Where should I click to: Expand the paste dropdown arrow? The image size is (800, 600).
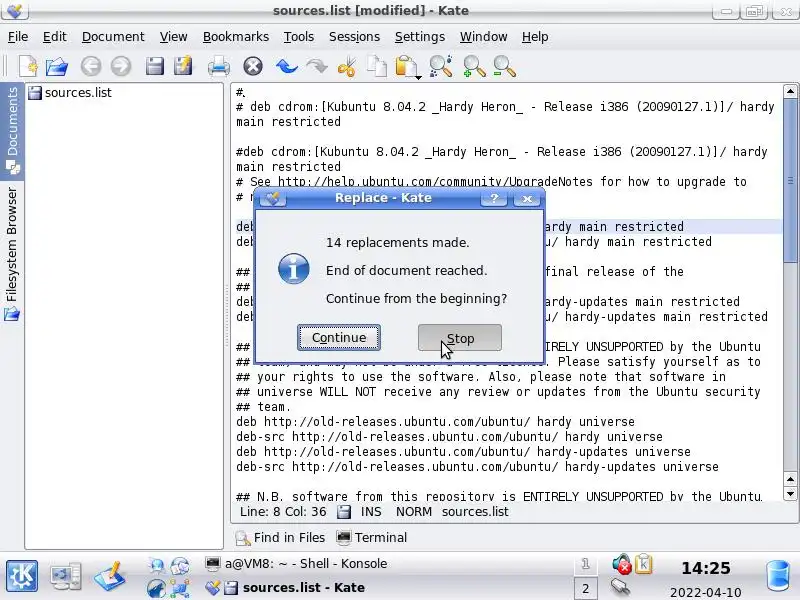pyautogui.click(x=418, y=78)
